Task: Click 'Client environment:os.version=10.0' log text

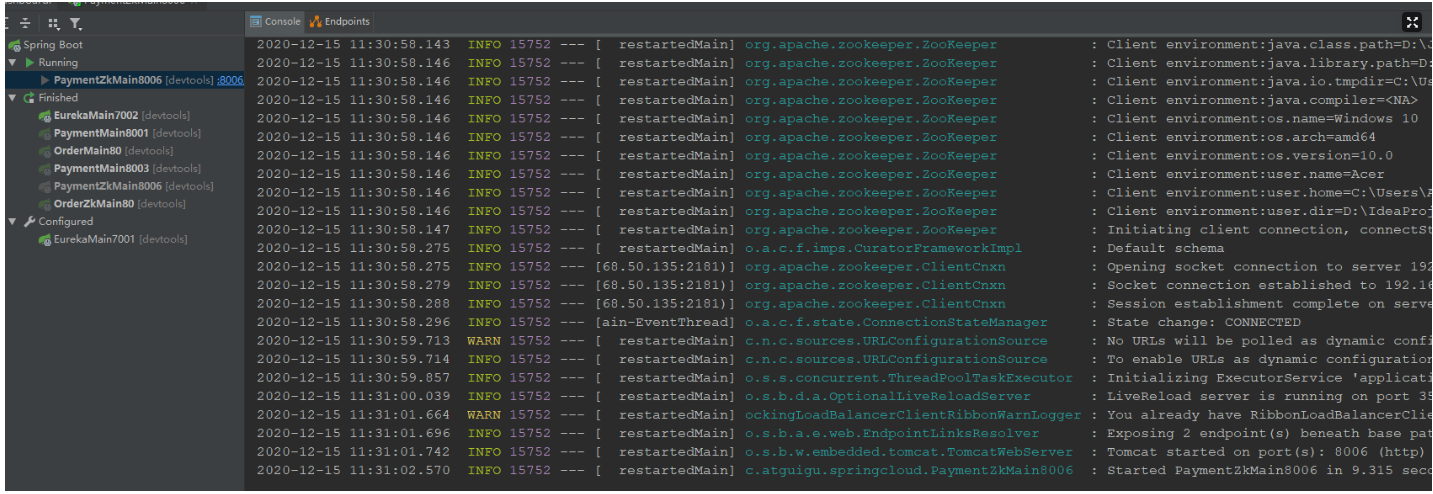Action: (1249, 156)
